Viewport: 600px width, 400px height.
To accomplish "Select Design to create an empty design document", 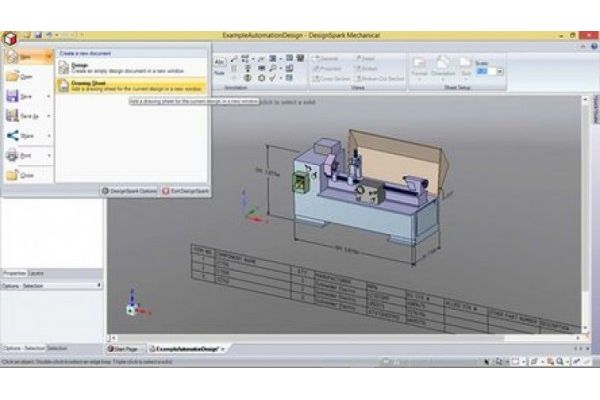I will tap(132, 68).
